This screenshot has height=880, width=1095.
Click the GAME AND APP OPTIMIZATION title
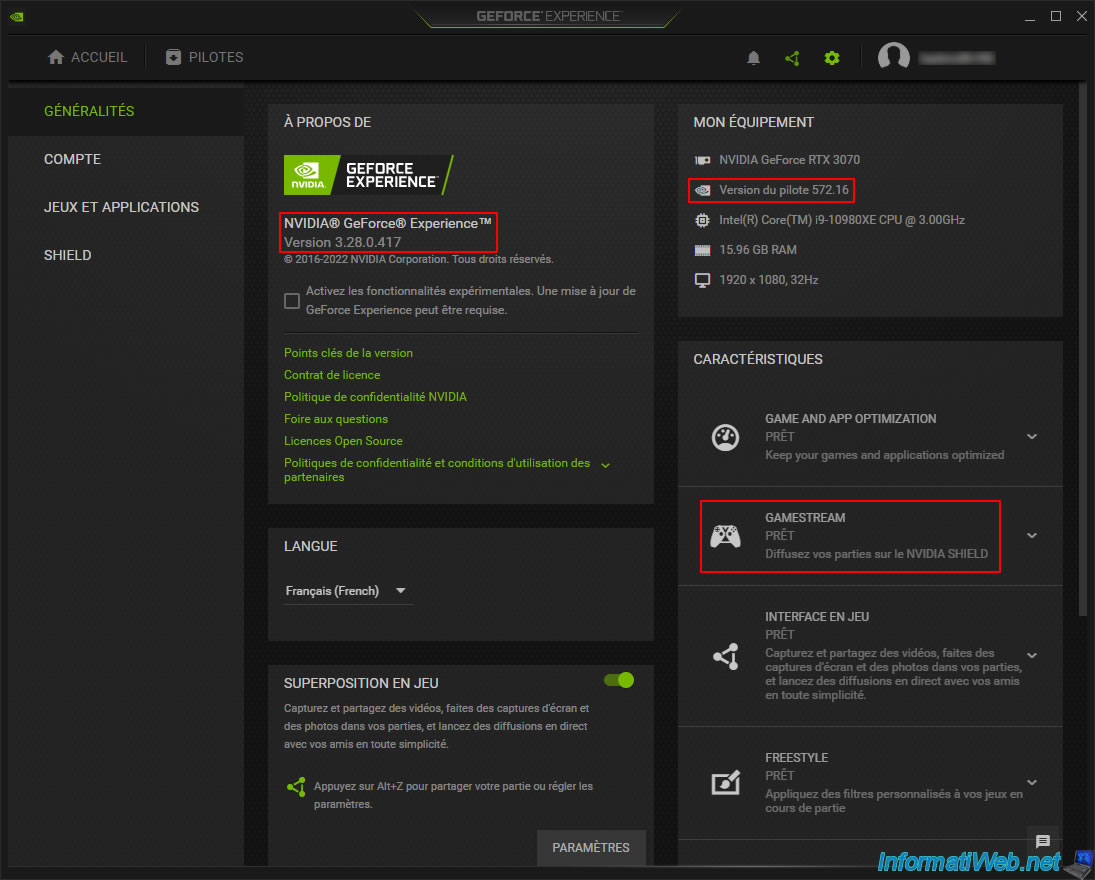click(850, 419)
